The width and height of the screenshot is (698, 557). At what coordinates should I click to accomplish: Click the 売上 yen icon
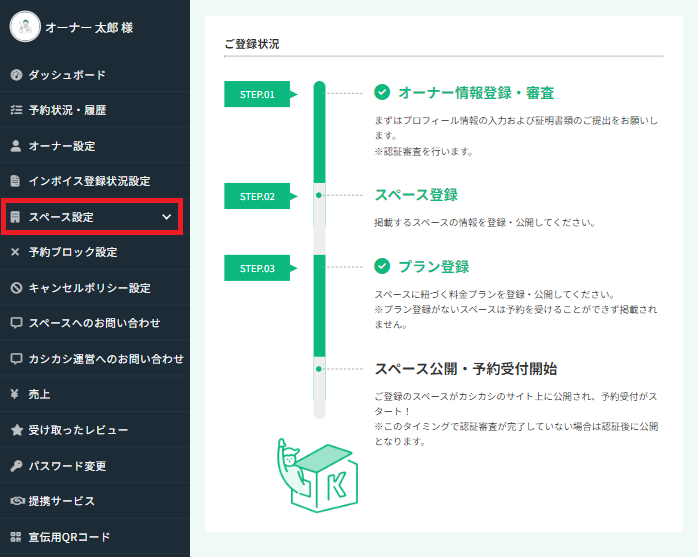[15, 394]
